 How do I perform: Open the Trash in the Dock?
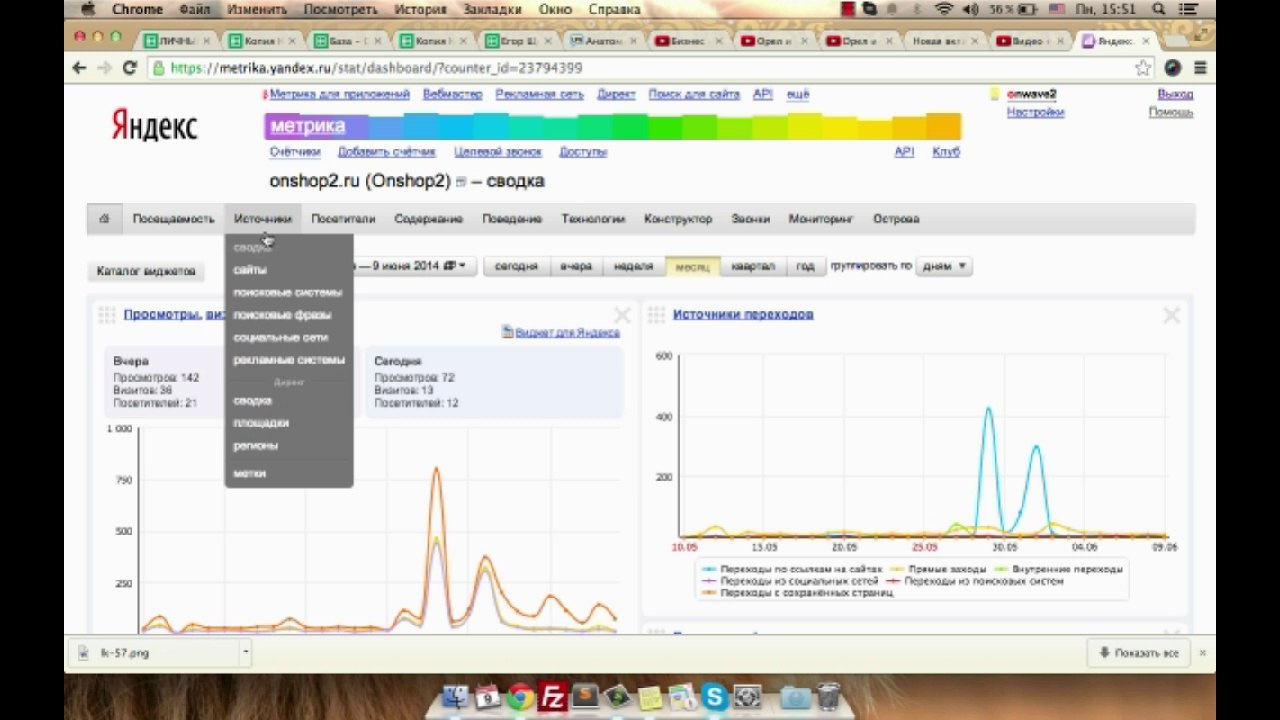pyautogui.click(x=829, y=697)
